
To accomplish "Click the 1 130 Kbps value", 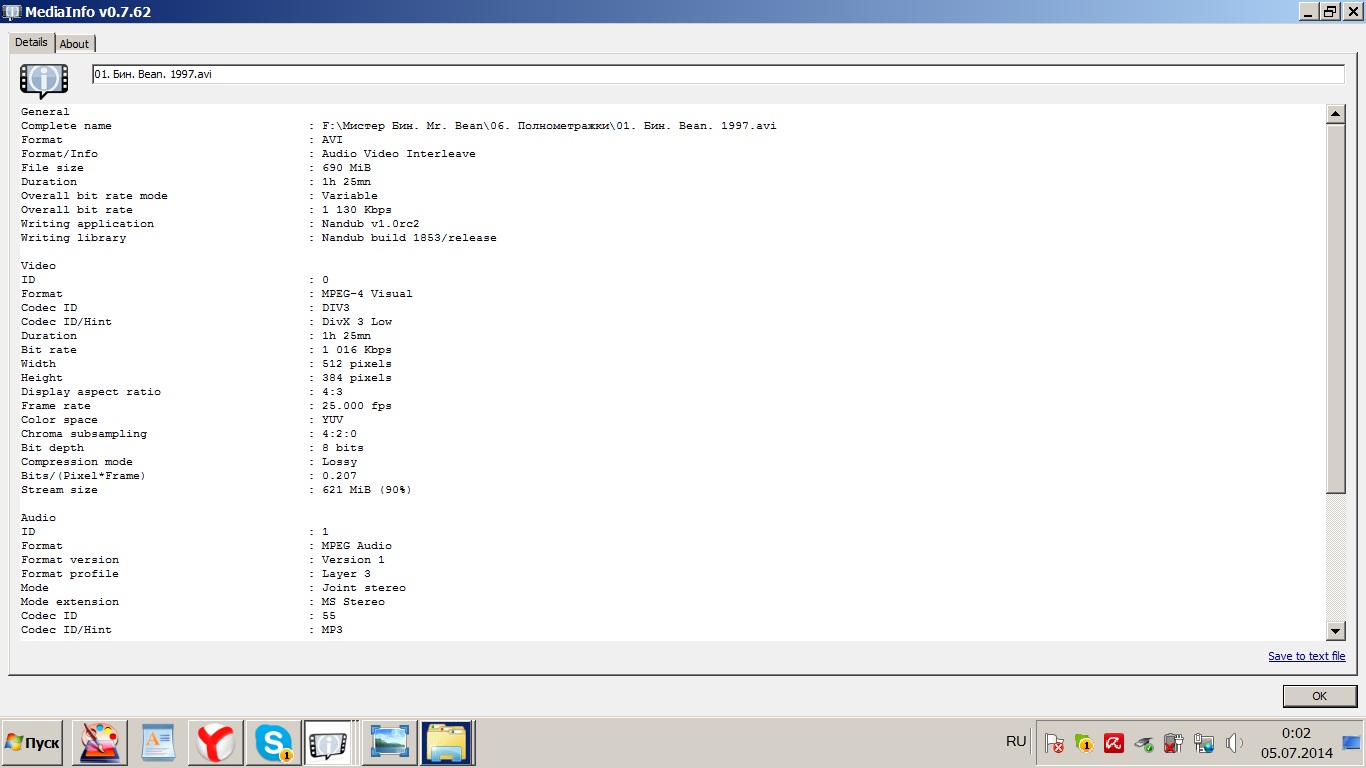I will 357,210.
